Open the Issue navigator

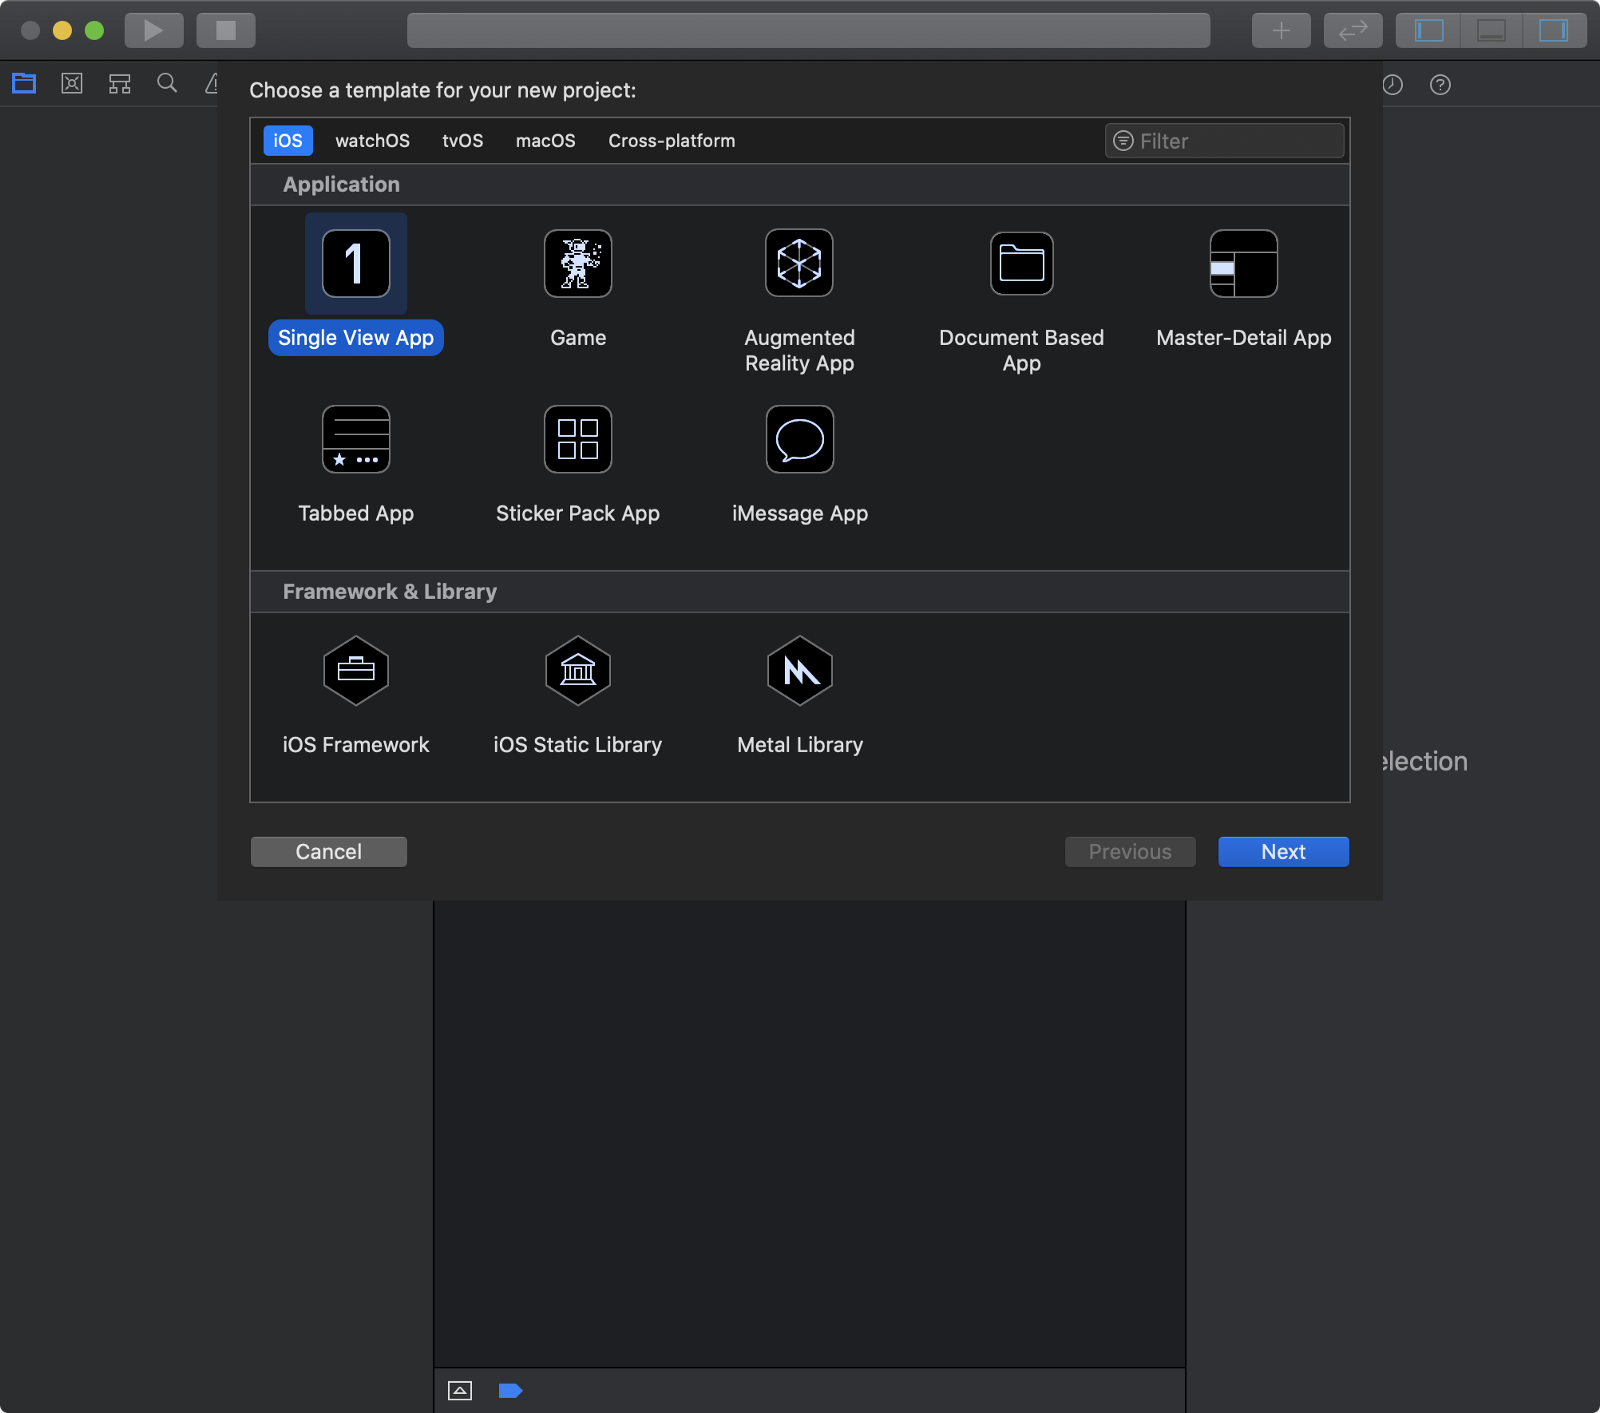pos(213,83)
